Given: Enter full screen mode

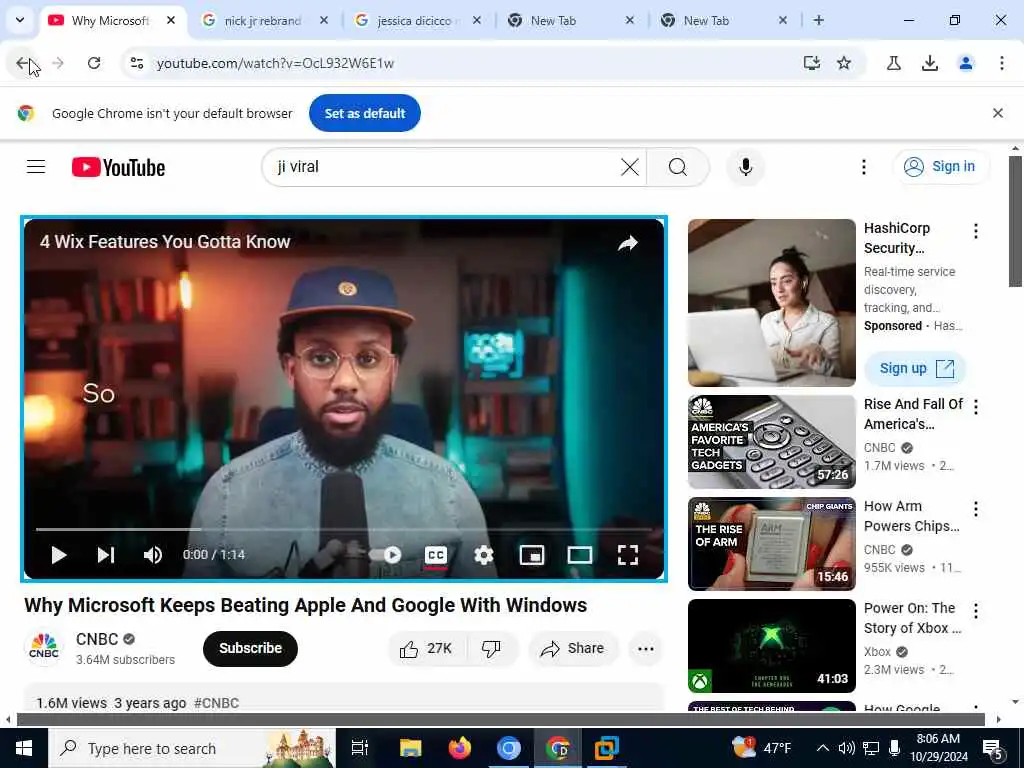Looking at the screenshot, I should point(628,555).
